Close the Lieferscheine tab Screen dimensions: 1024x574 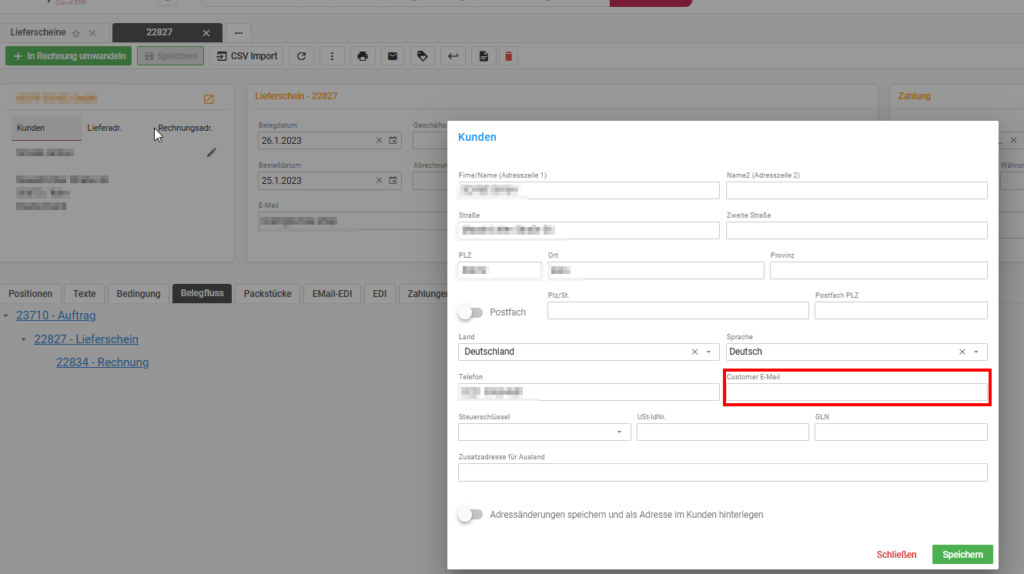(x=92, y=33)
